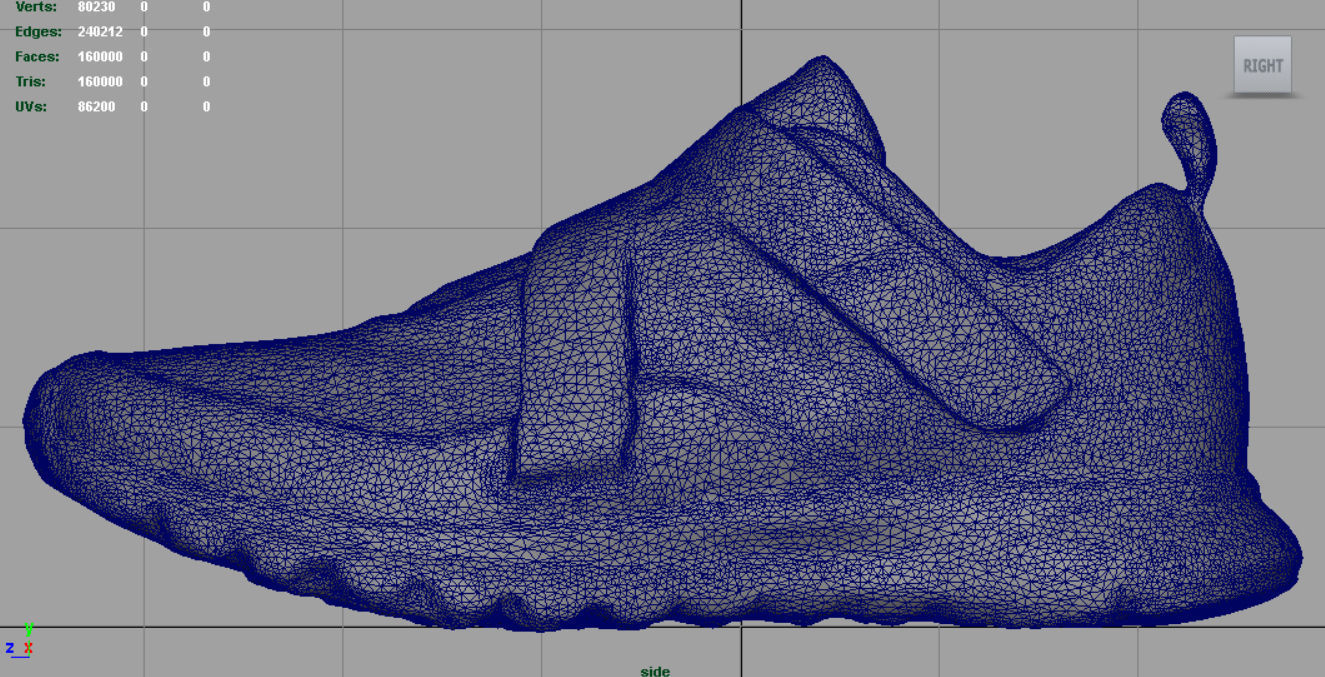Select the Tris count 160000
The image size is (1325, 677).
(x=100, y=81)
